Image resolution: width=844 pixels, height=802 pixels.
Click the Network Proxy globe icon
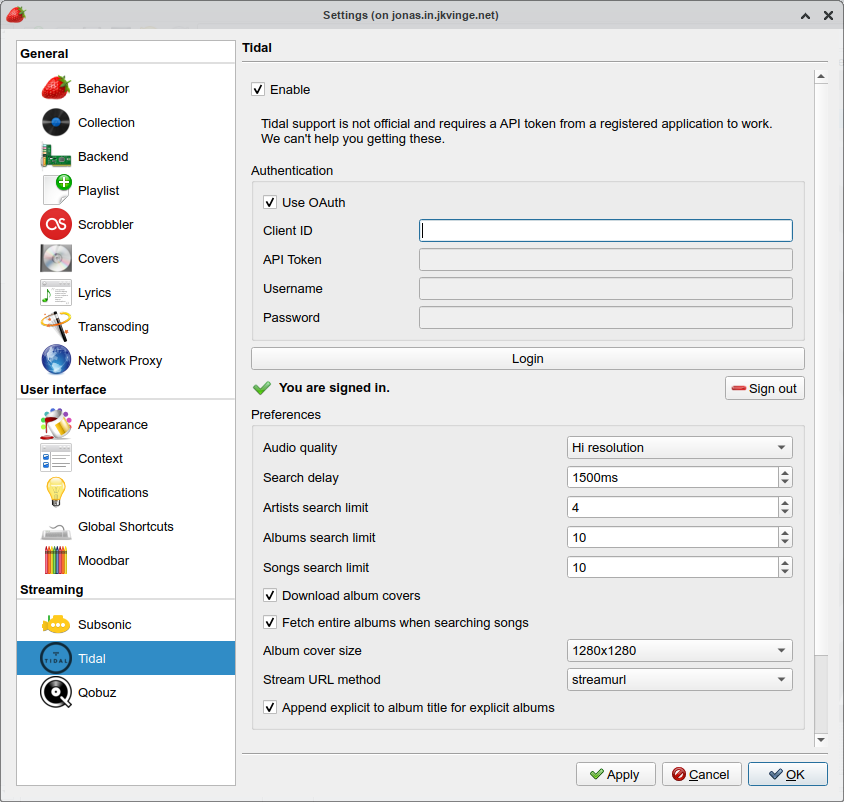(x=56, y=360)
